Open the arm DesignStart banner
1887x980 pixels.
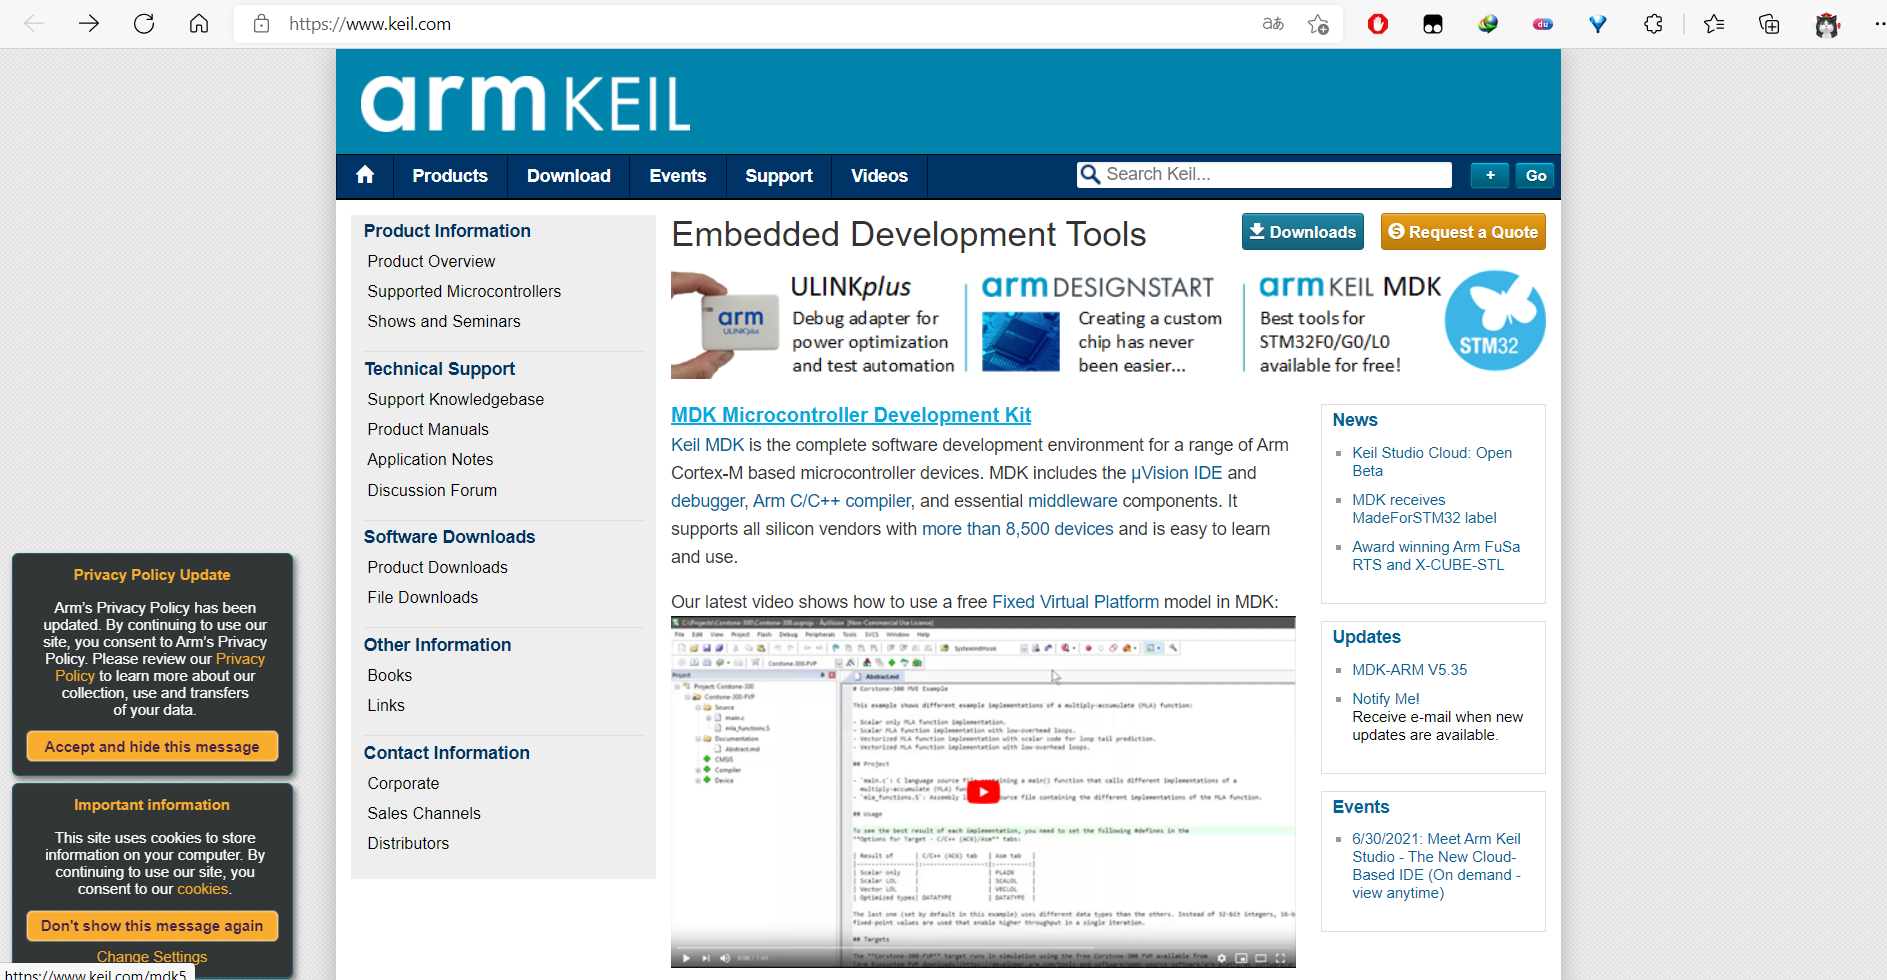[x=1102, y=324]
